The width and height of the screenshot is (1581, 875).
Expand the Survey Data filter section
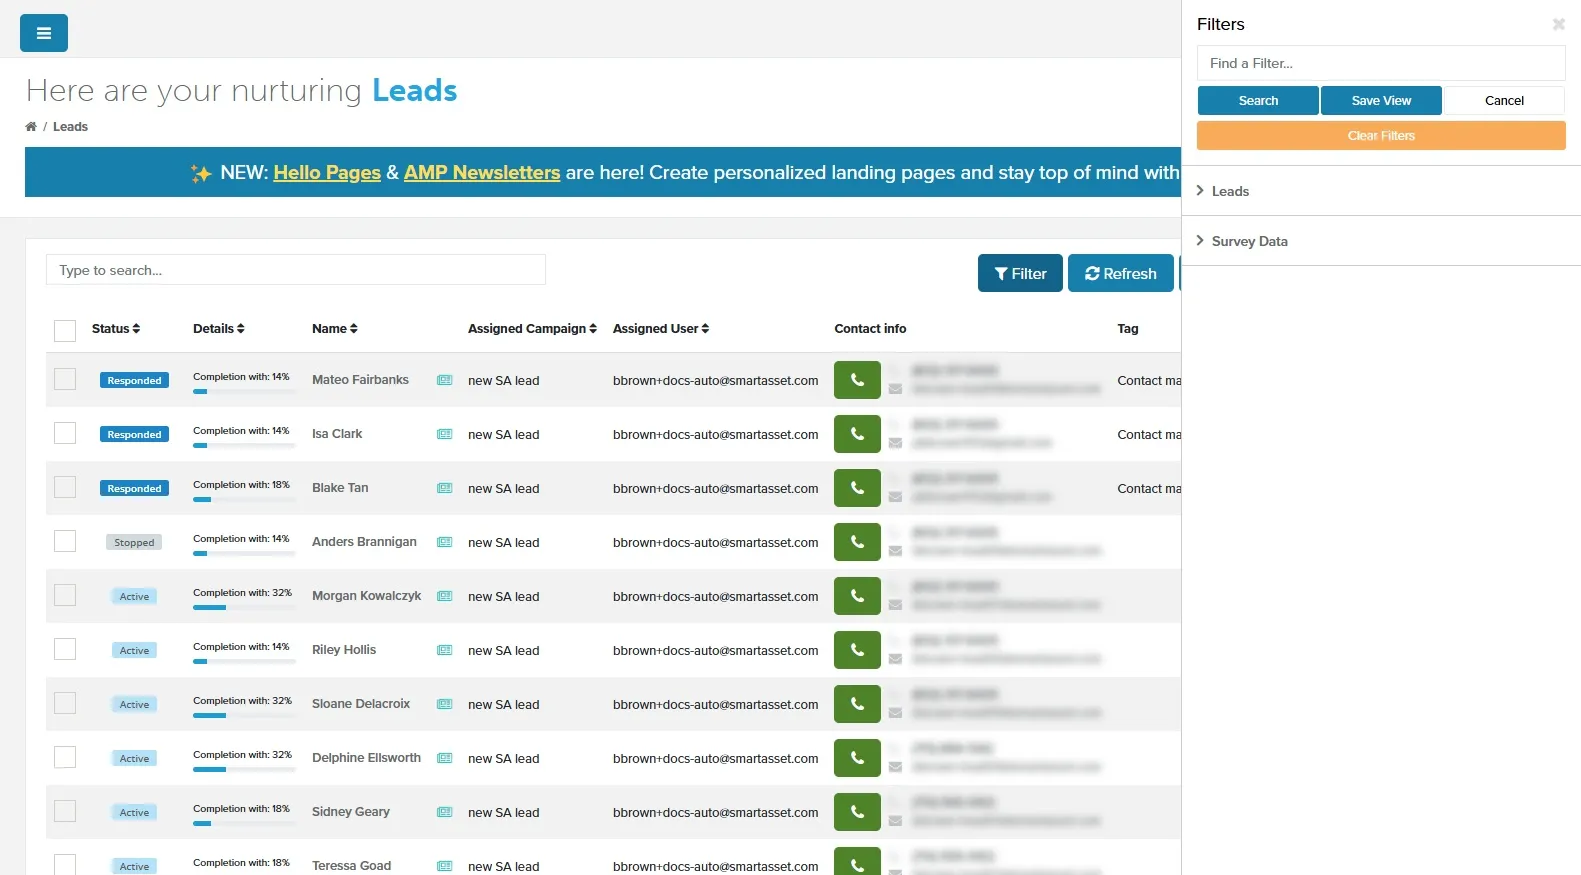coord(1381,241)
